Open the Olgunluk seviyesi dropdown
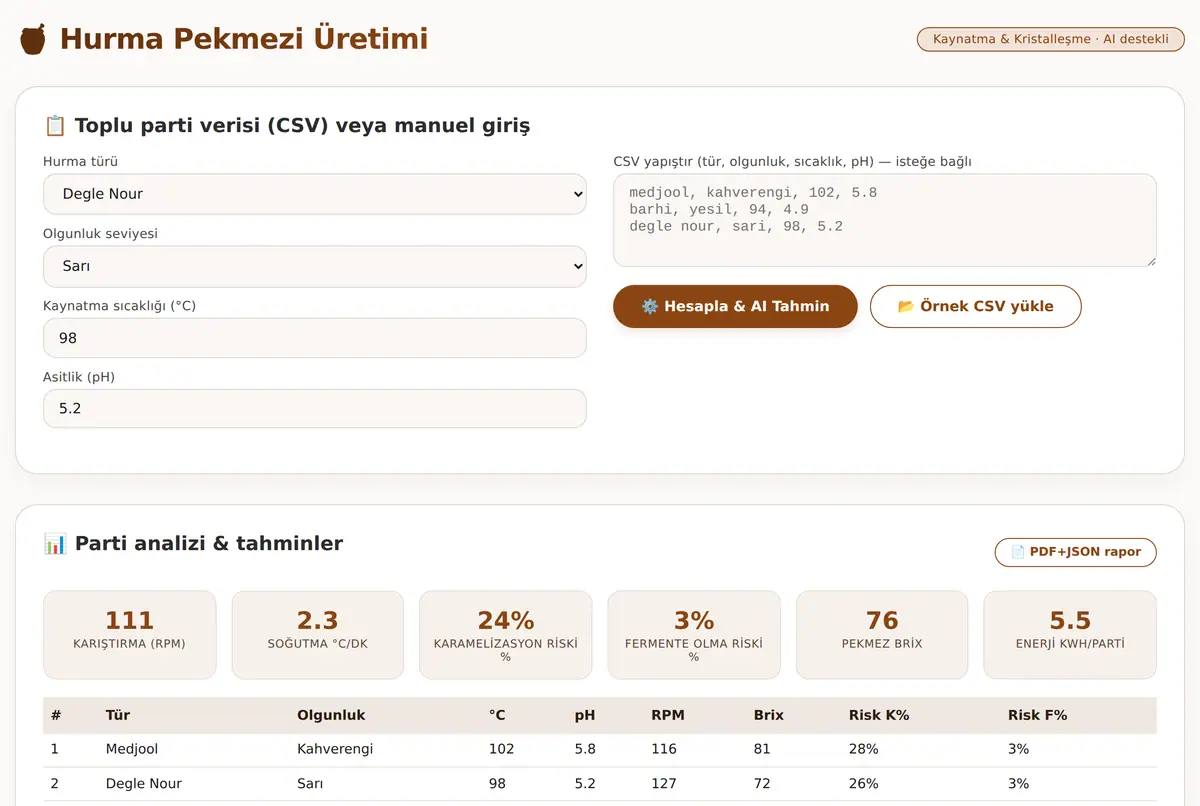The image size is (1200, 806). [315, 267]
